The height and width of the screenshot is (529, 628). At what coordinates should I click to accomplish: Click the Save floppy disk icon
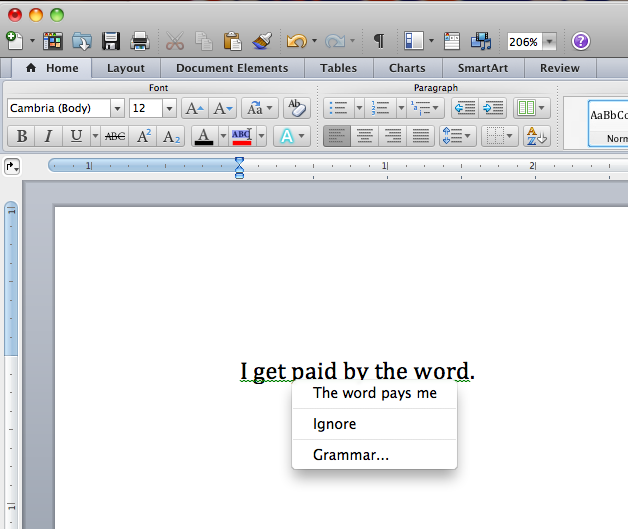pyautogui.click(x=111, y=41)
